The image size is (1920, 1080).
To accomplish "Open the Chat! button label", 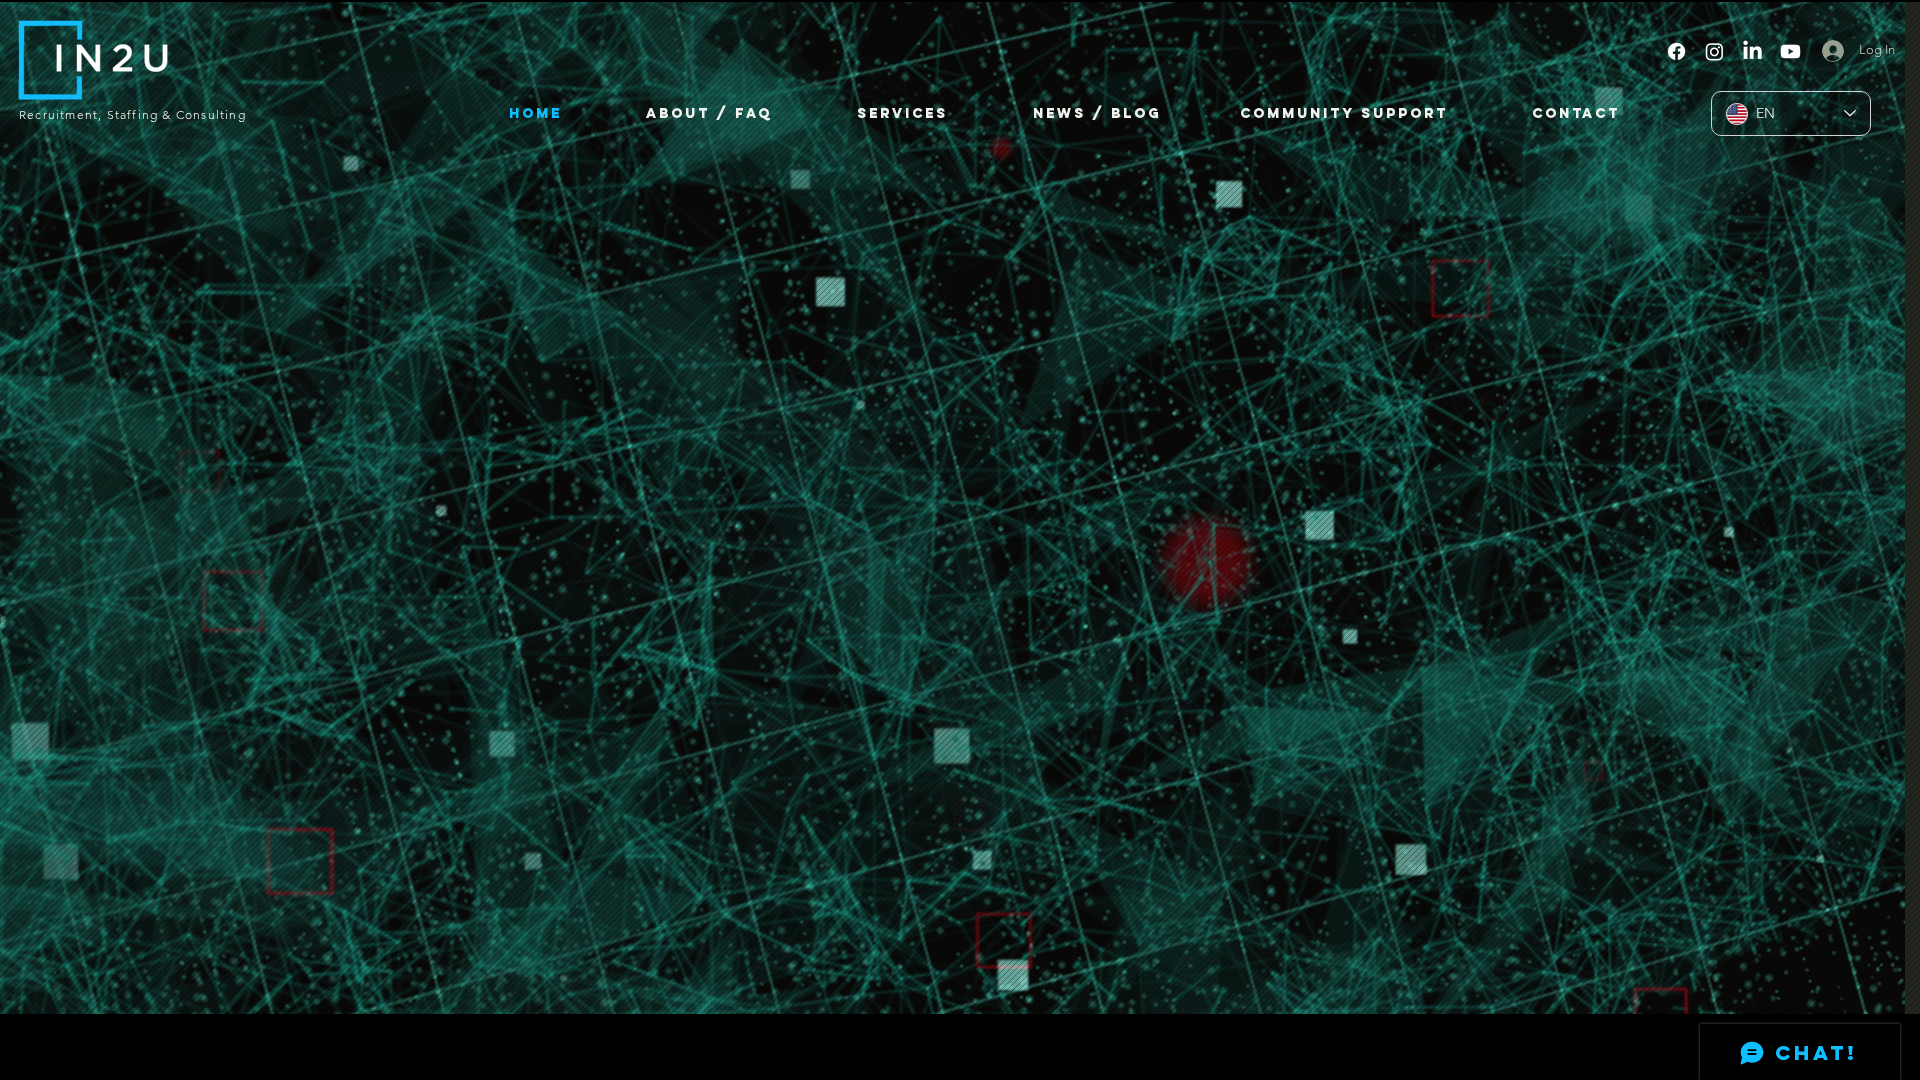I will pyautogui.click(x=1816, y=1053).
